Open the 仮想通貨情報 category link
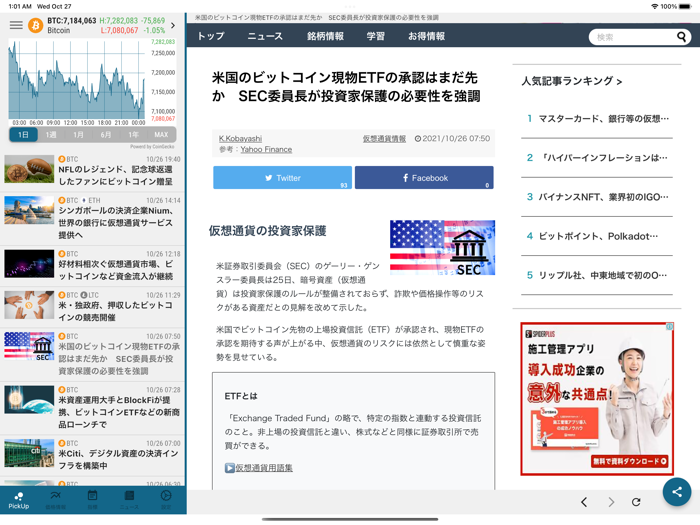 (x=384, y=138)
